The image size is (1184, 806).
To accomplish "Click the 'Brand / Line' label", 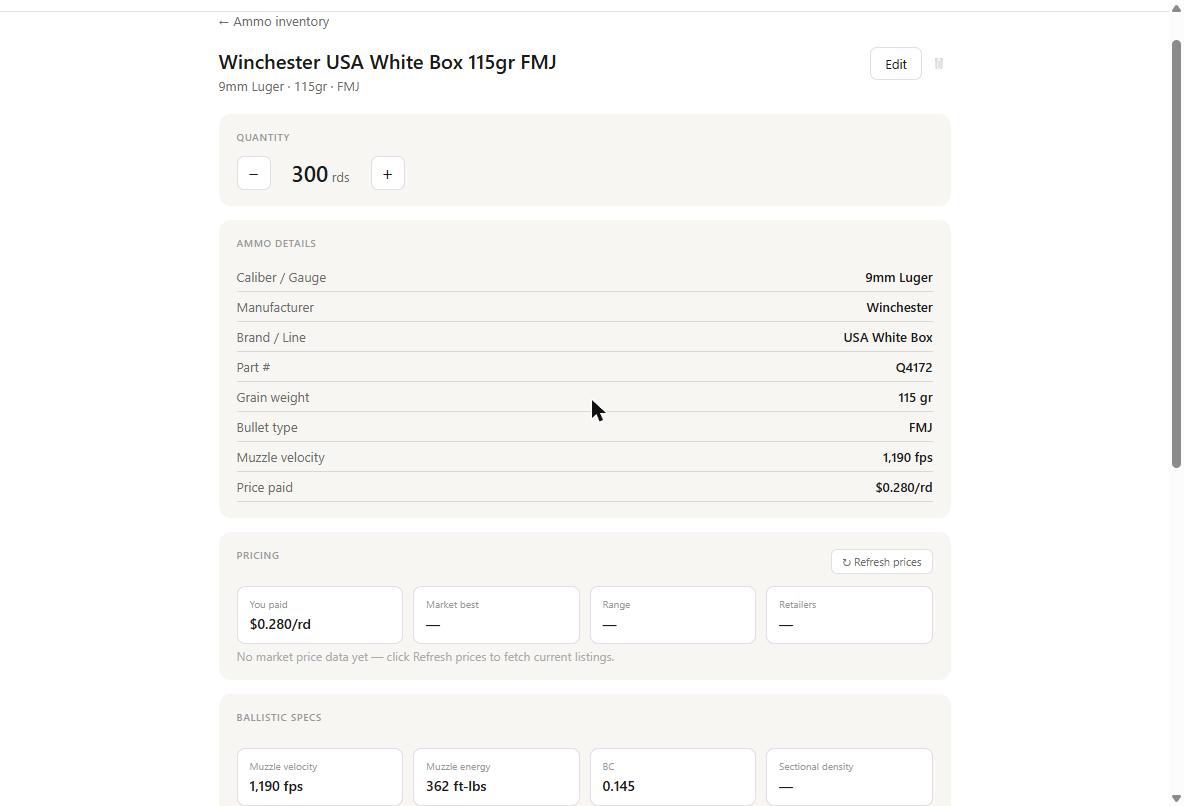I will [271, 338].
